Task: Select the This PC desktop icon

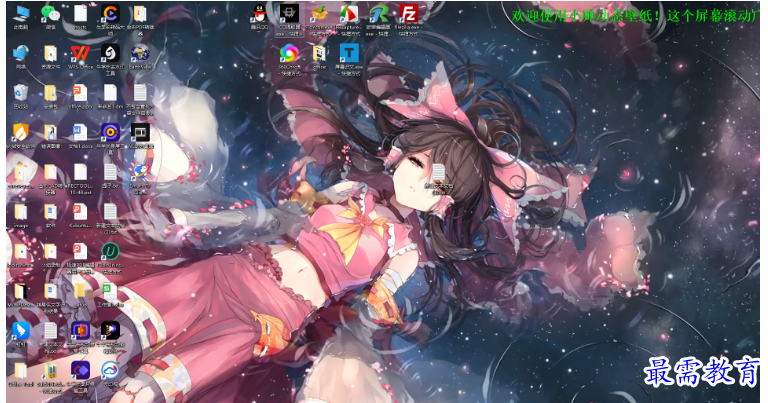Action: 21,14
